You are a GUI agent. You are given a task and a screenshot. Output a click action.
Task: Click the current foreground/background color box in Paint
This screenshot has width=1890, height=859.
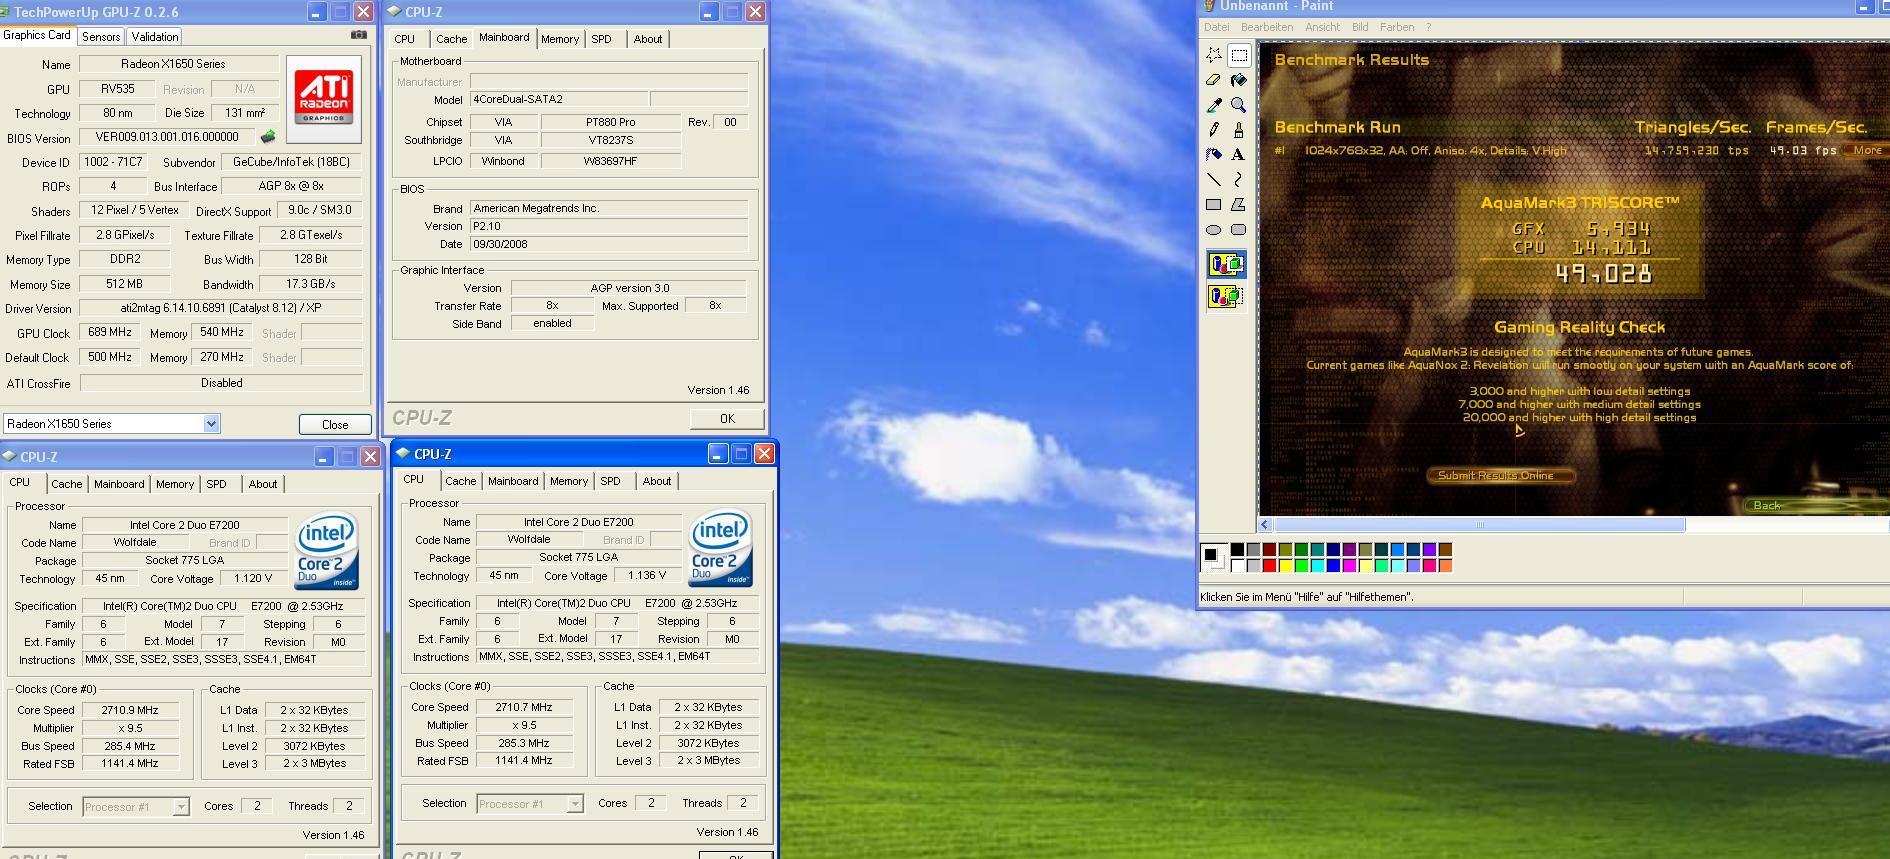1213,557
